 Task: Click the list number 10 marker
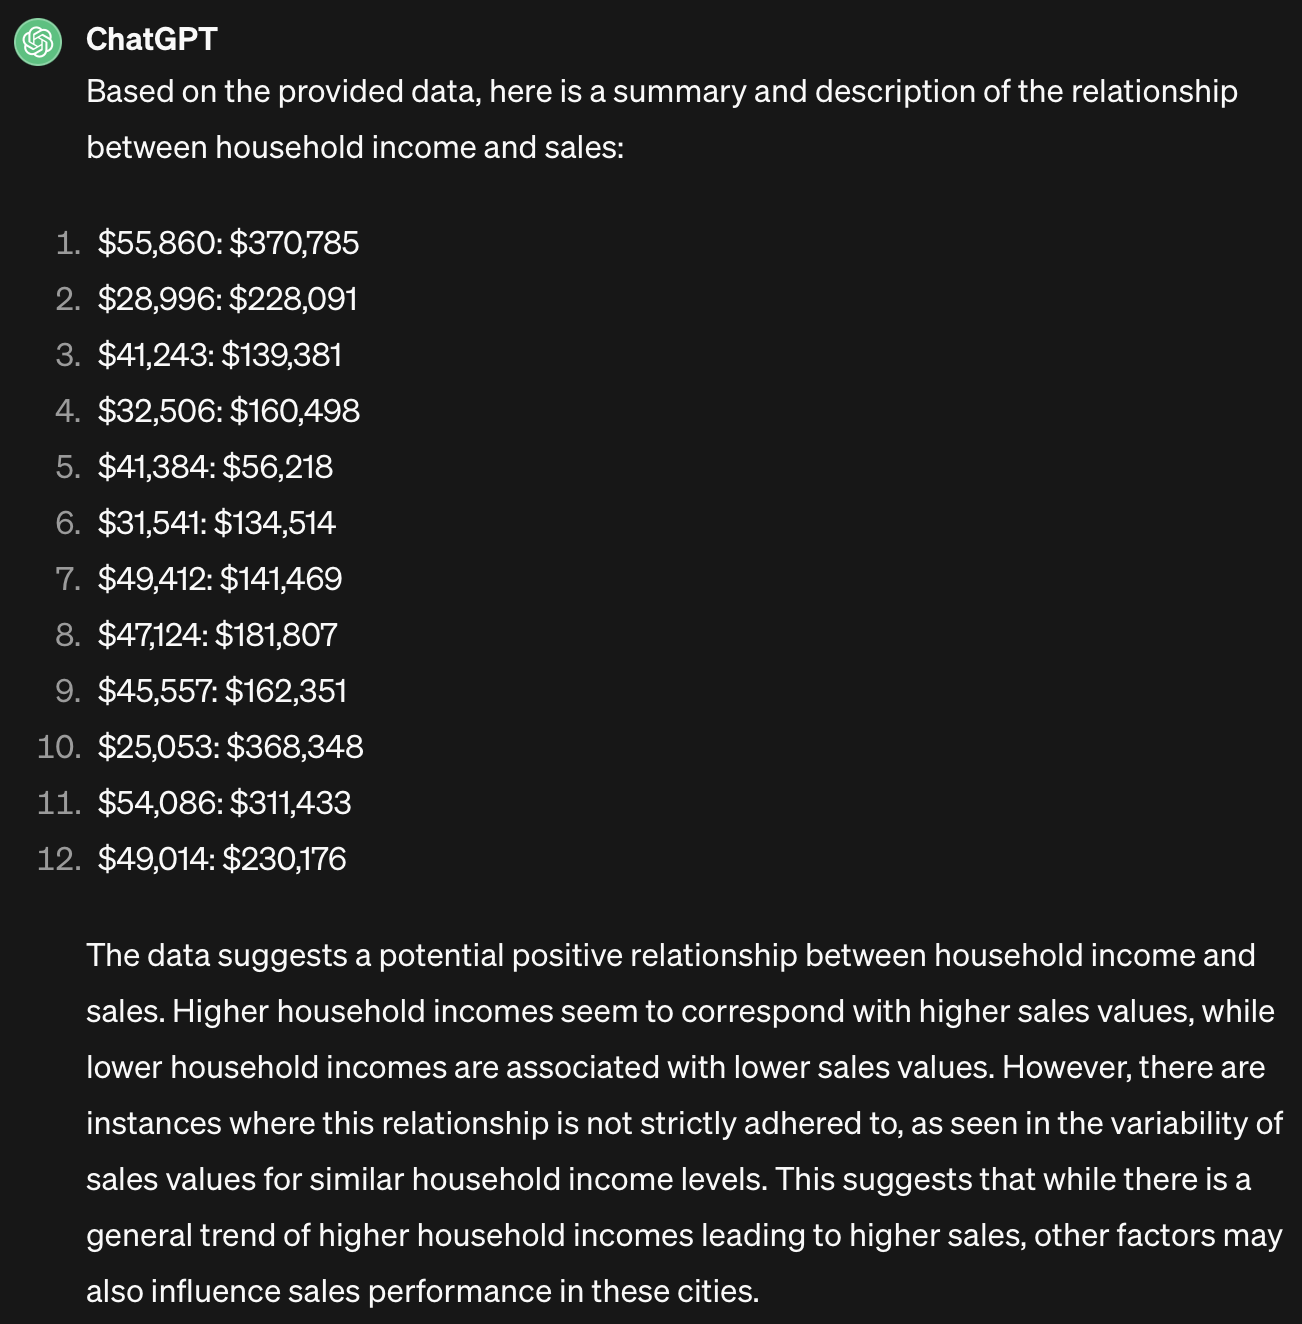pos(59,747)
